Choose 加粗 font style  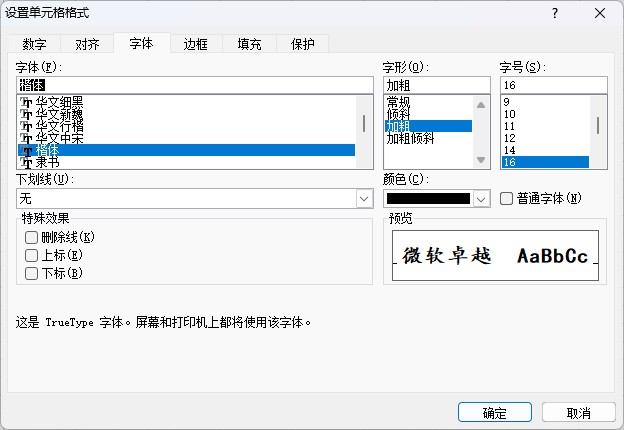(428, 126)
